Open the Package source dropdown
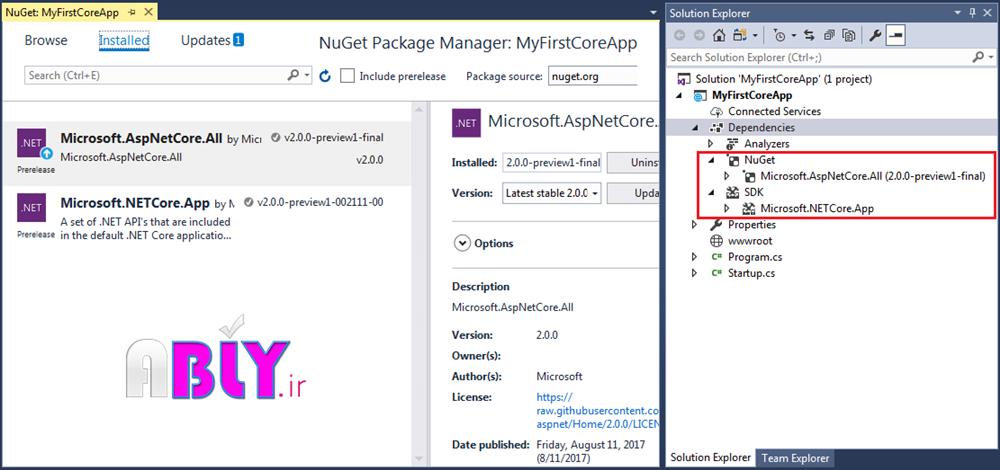This screenshot has height=470, width=1000. pyautogui.click(x=593, y=76)
